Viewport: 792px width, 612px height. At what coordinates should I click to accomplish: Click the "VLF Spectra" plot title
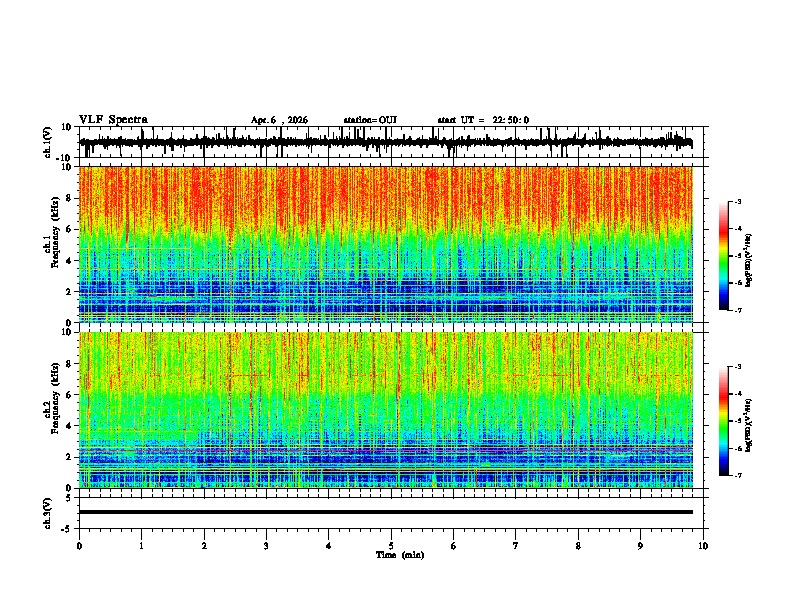point(113,120)
